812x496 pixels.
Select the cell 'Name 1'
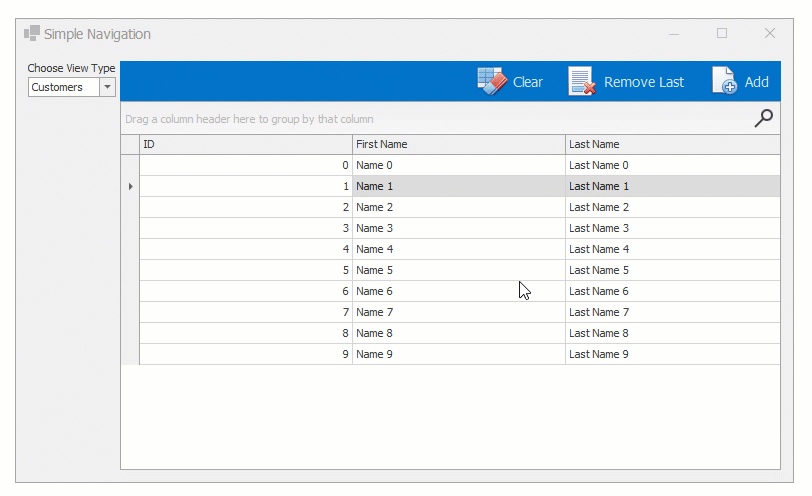coord(458,186)
